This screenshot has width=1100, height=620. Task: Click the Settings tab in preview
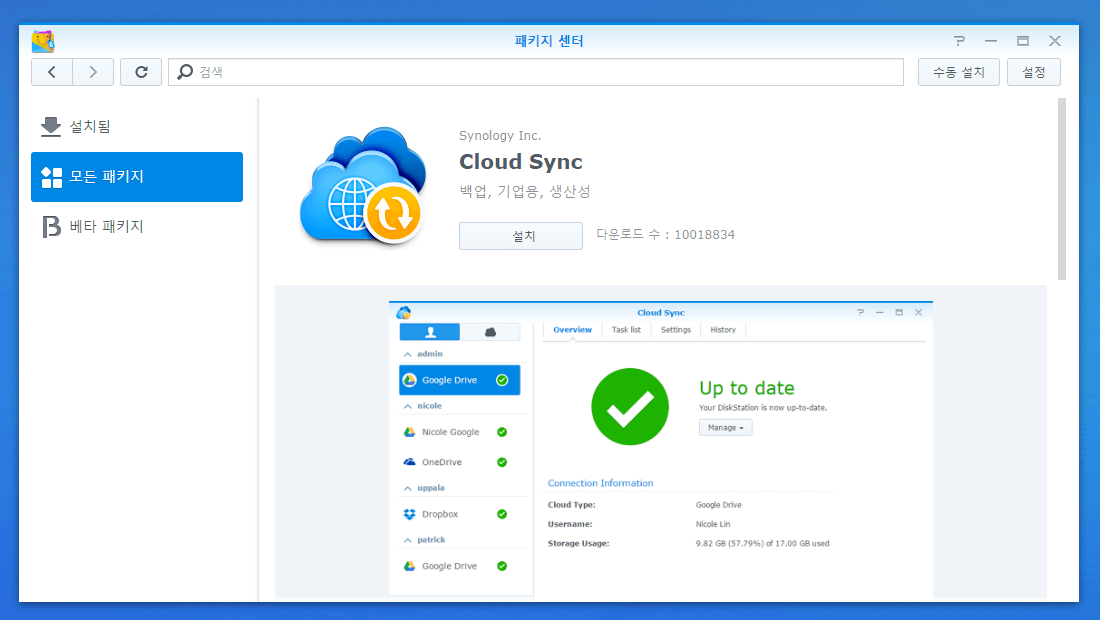pyautogui.click(x=676, y=330)
